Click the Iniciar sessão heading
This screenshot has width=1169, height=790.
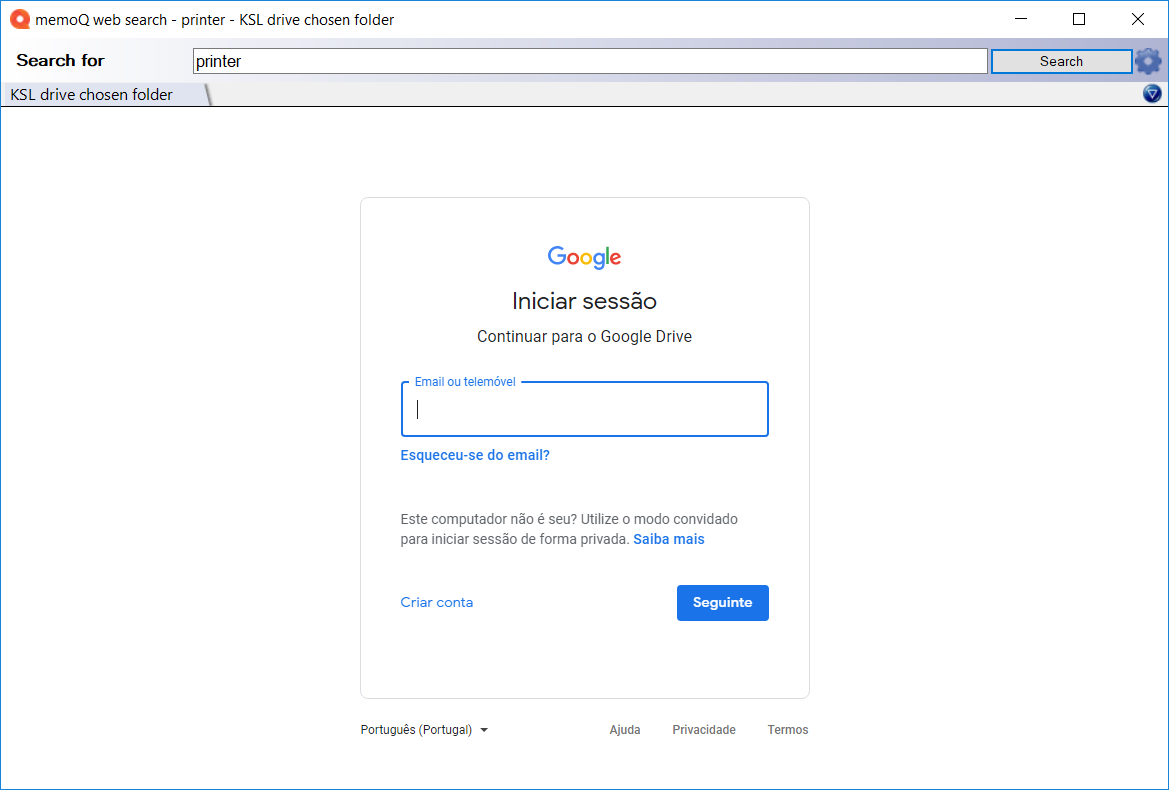[x=584, y=301]
